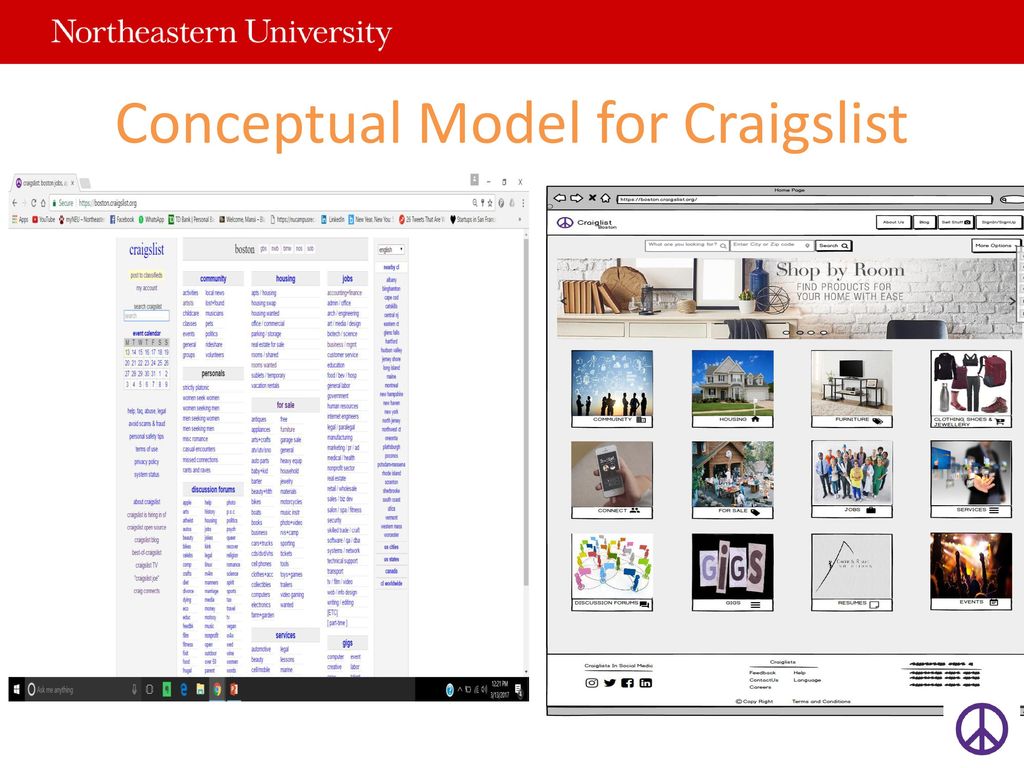This screenshot has width=1024, height=768.
Task: Open the new tab button in Chrome
Action: 86,184
